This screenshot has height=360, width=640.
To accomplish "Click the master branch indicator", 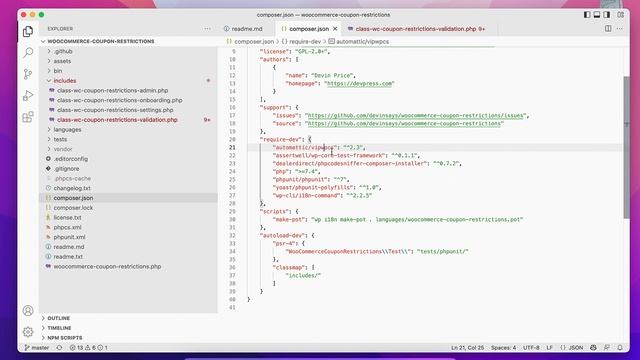I will click(x=37, y=347).
